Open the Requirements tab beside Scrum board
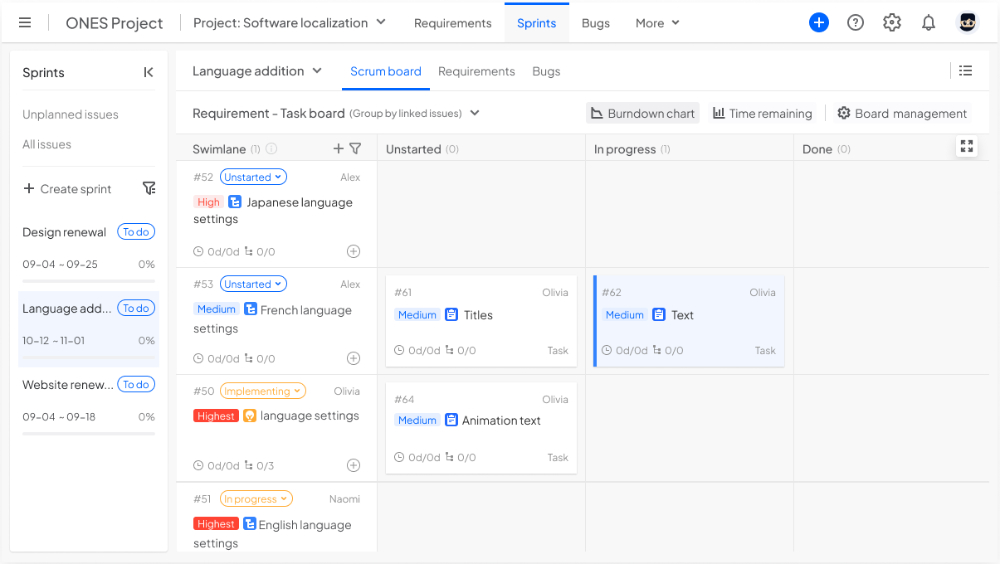 [x=476, y=71]
